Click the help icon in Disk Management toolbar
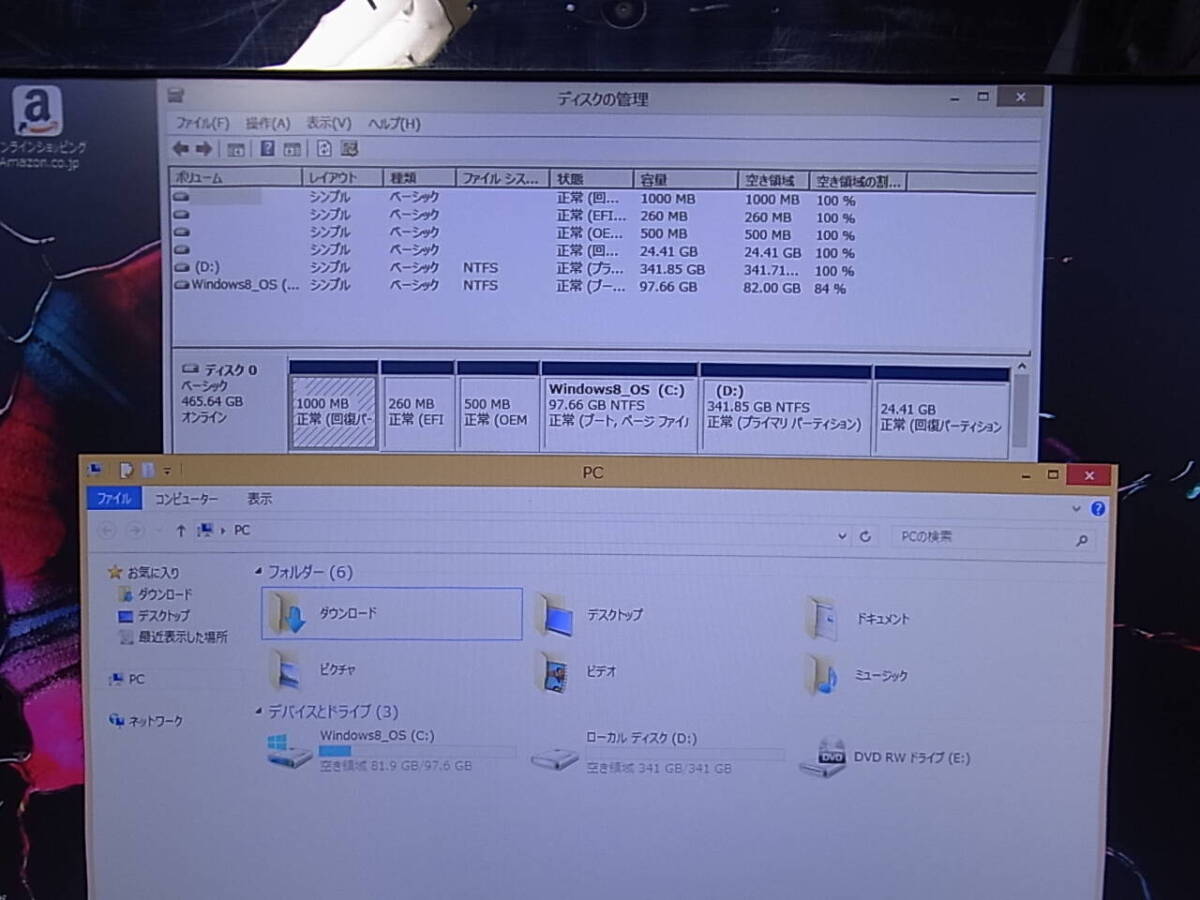The width and height of the screenshot is (1200, 900). pos(267,148)
